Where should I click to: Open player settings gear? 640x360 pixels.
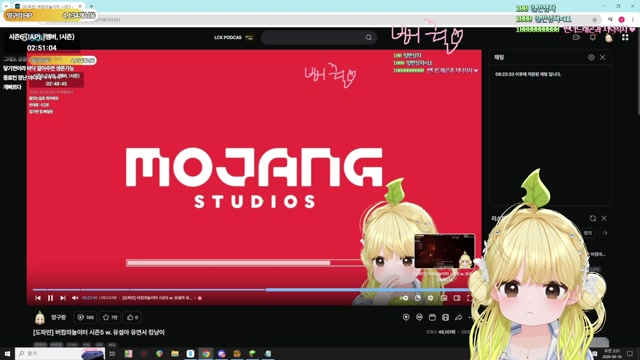point(431,298)
